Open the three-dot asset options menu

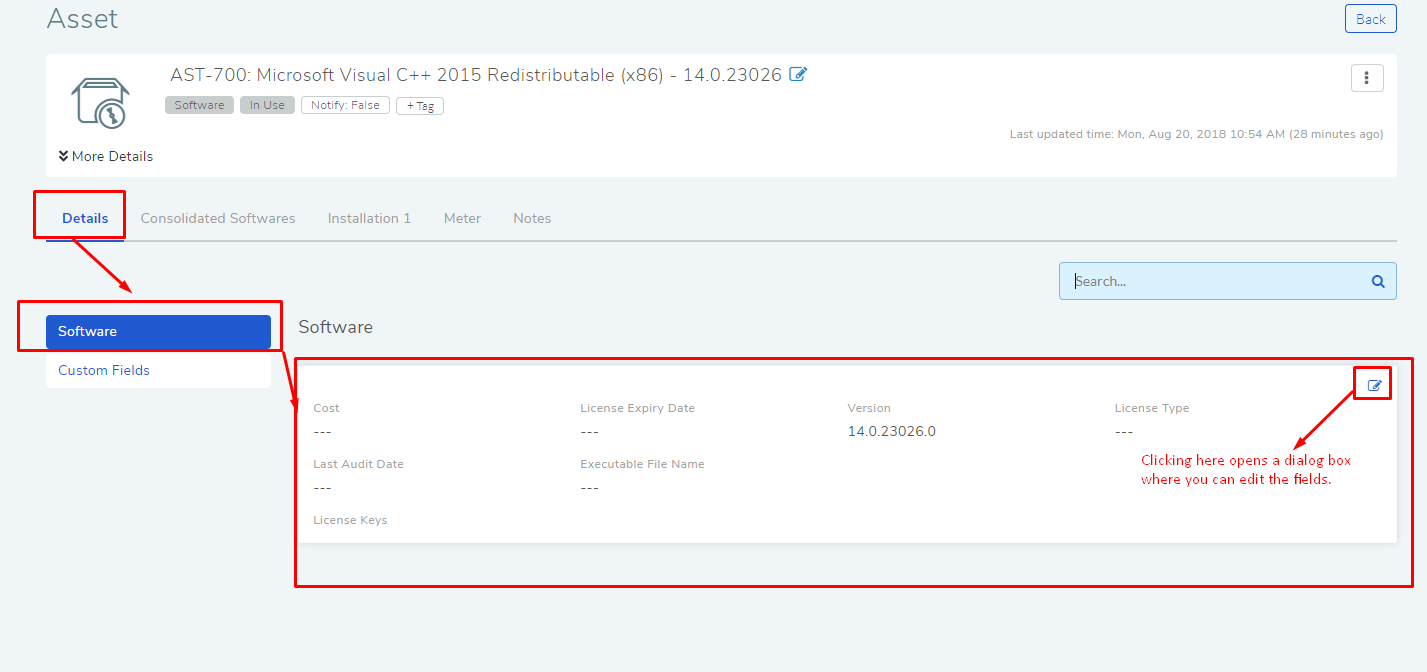1367,78
